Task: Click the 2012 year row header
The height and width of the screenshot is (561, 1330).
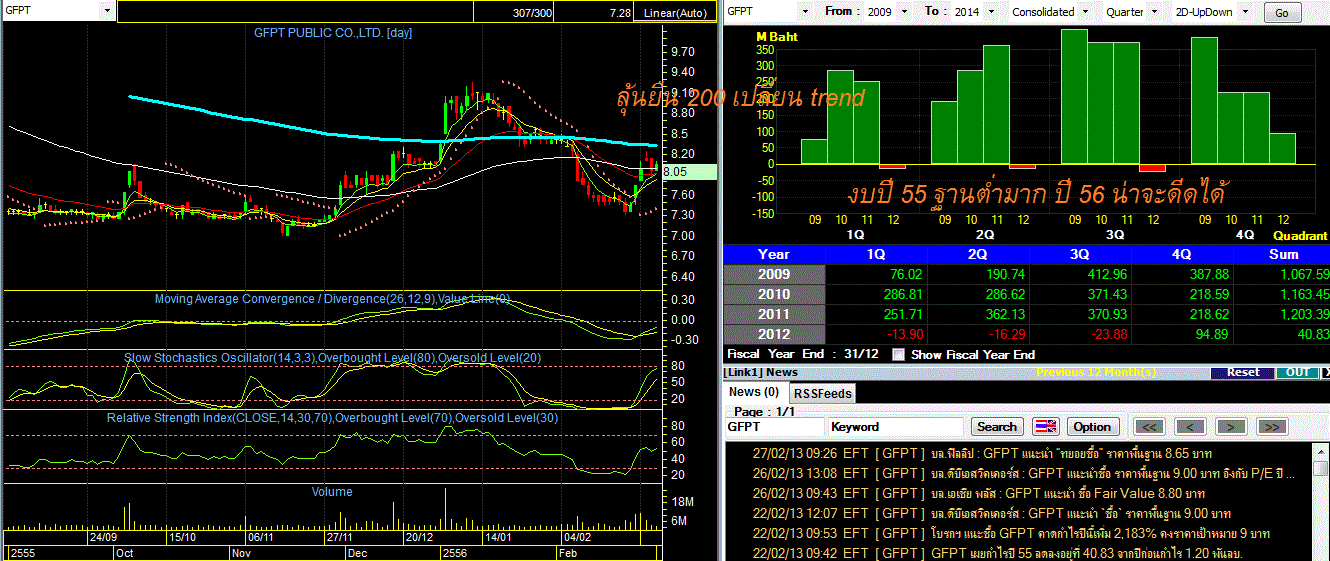Action: pyautogui.click(x=774, y=334)
